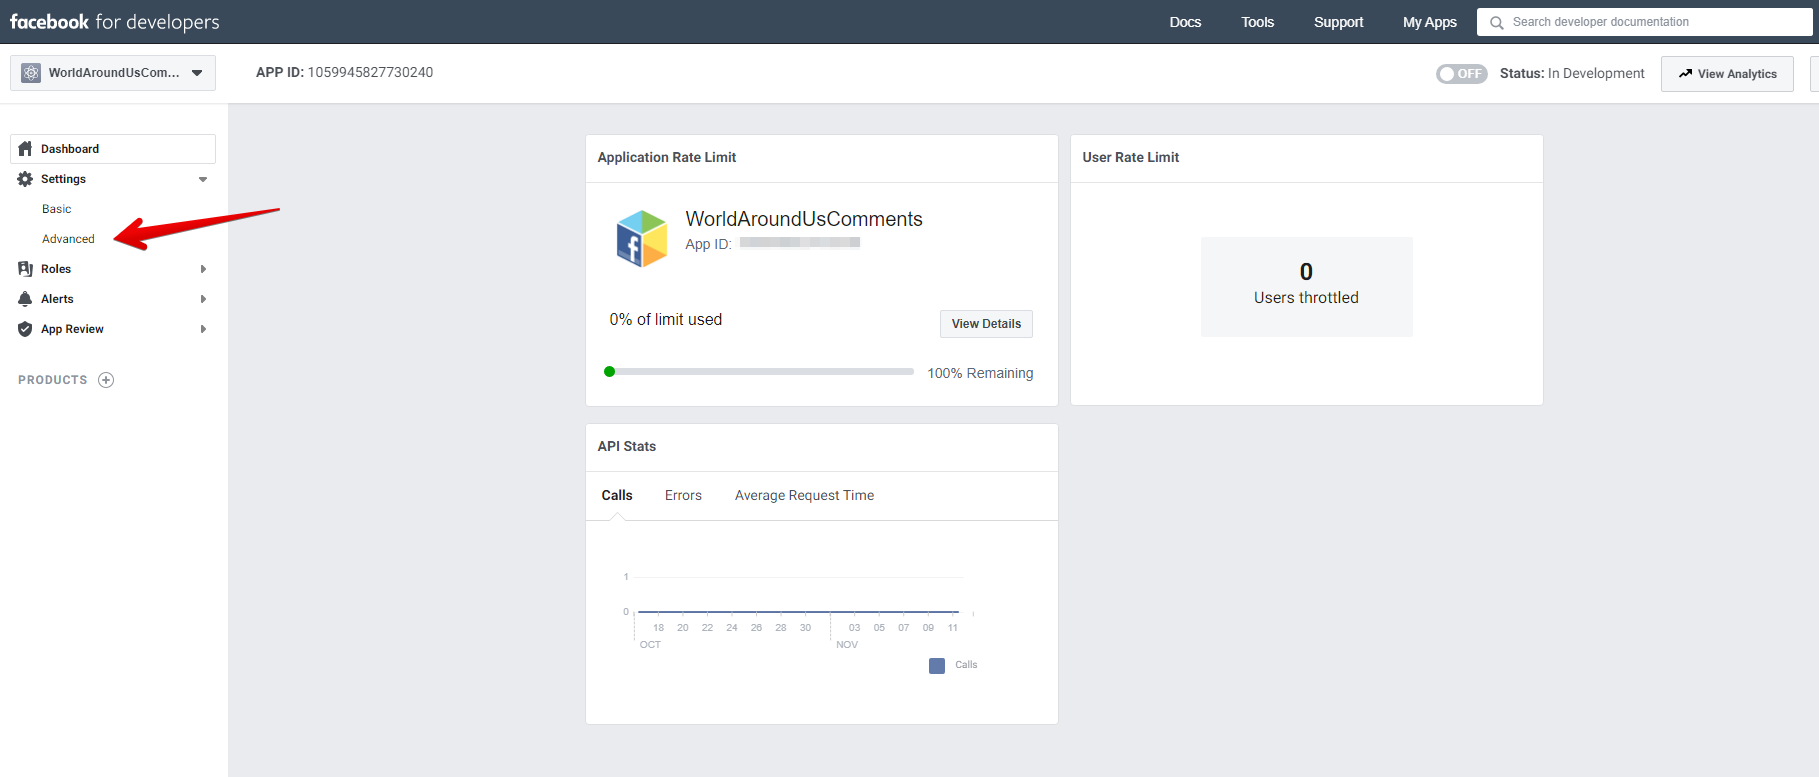Viewport: 1819px width, 777px height.
Task: Open the My Apps menu
Action: pos(1429,22)
